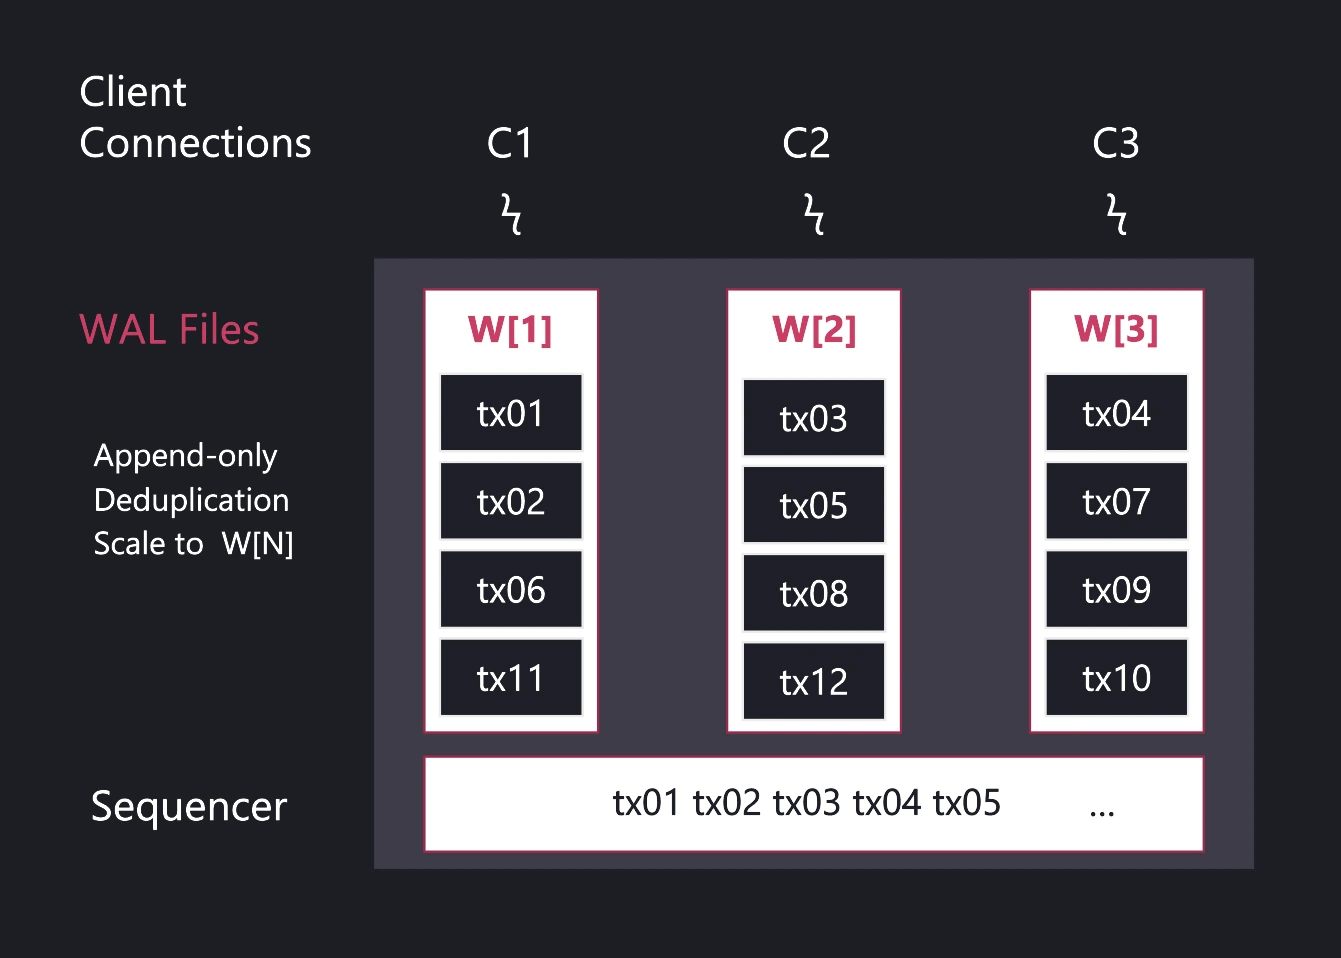
Task: Click the tx03 block in W[2]
Action: click(x=814, y=418)
